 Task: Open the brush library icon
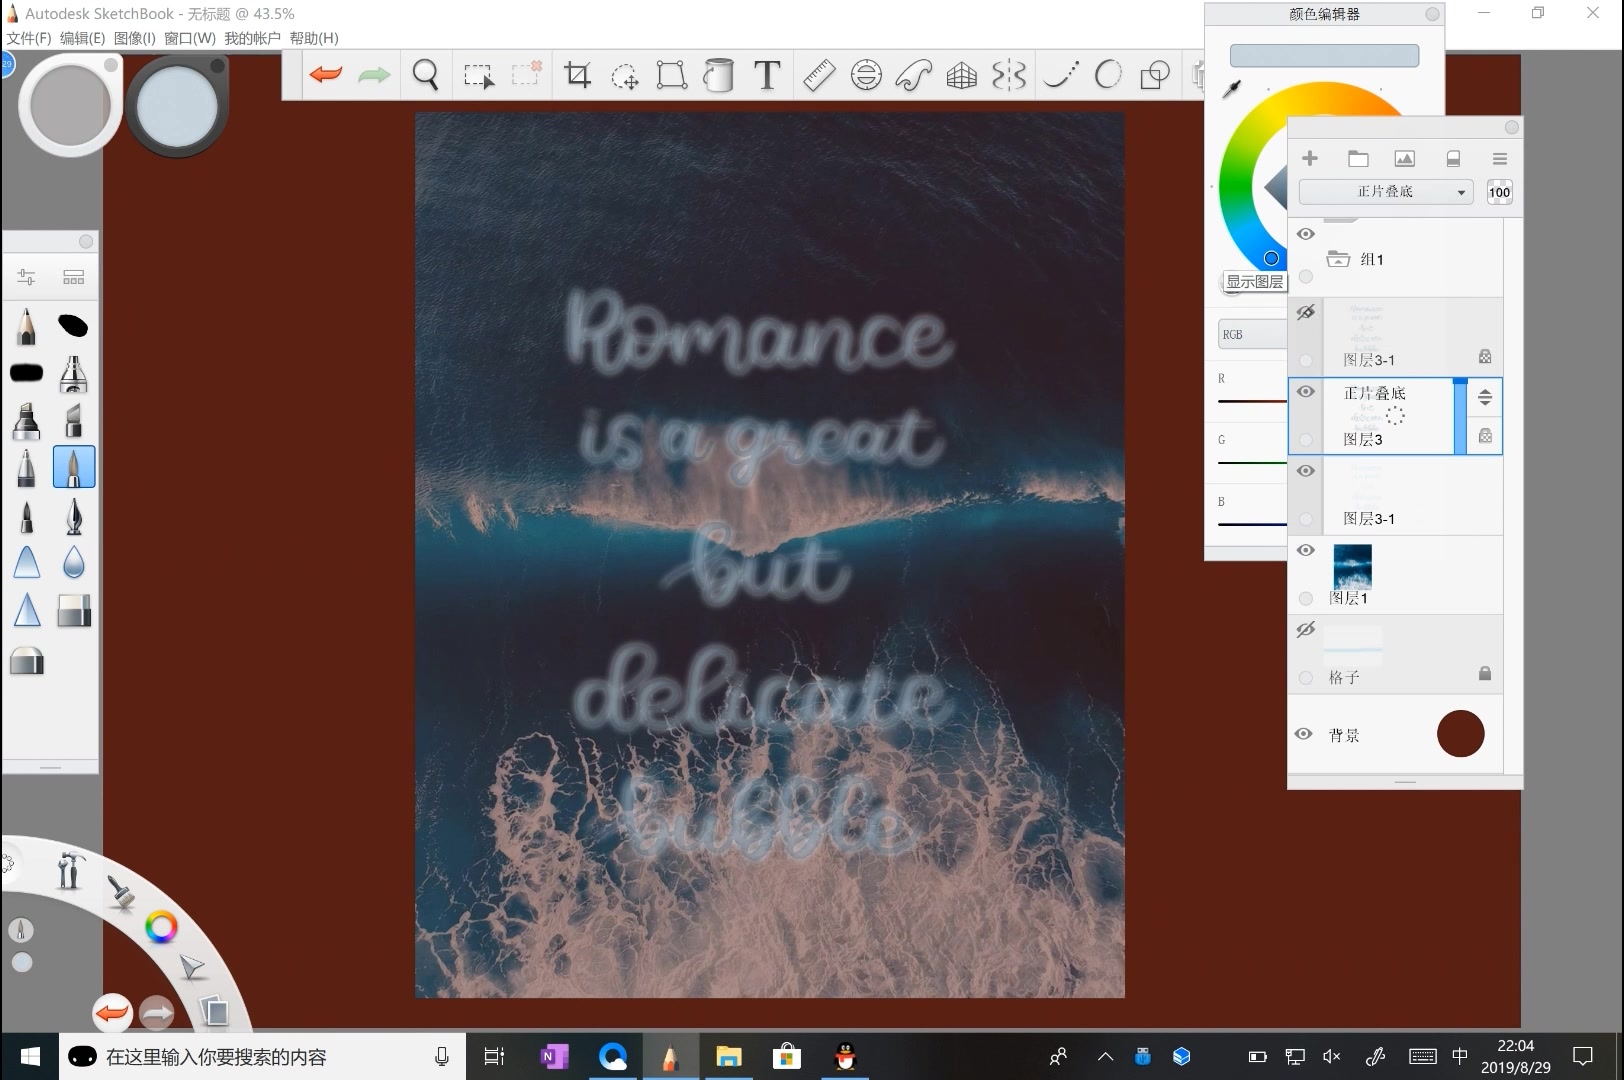73,277
